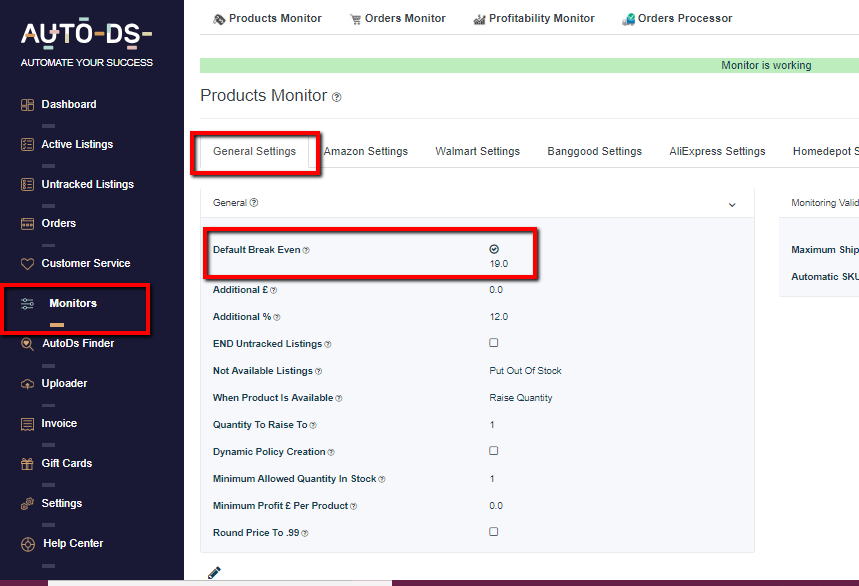Click the Minimum Profit £ Per Product value 0.0
This screenshot has height=586, width=859.
[x=496, y=506]
